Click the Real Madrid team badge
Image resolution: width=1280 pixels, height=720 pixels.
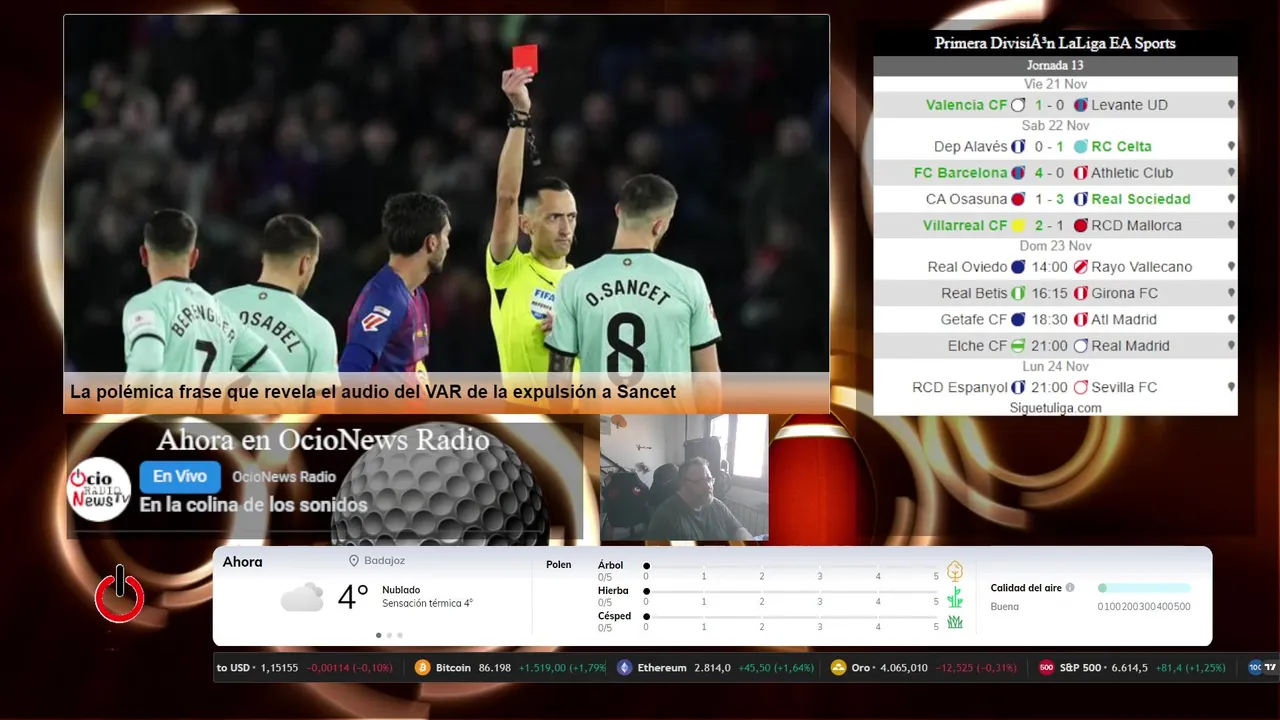click(1080, 346)
